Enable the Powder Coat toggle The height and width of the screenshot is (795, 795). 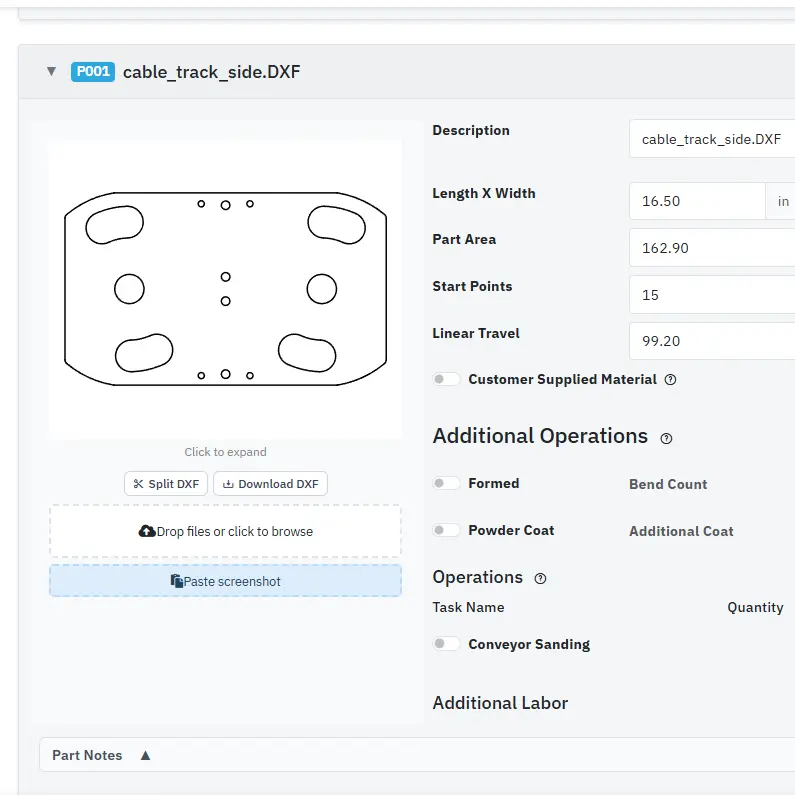[446, 531]
